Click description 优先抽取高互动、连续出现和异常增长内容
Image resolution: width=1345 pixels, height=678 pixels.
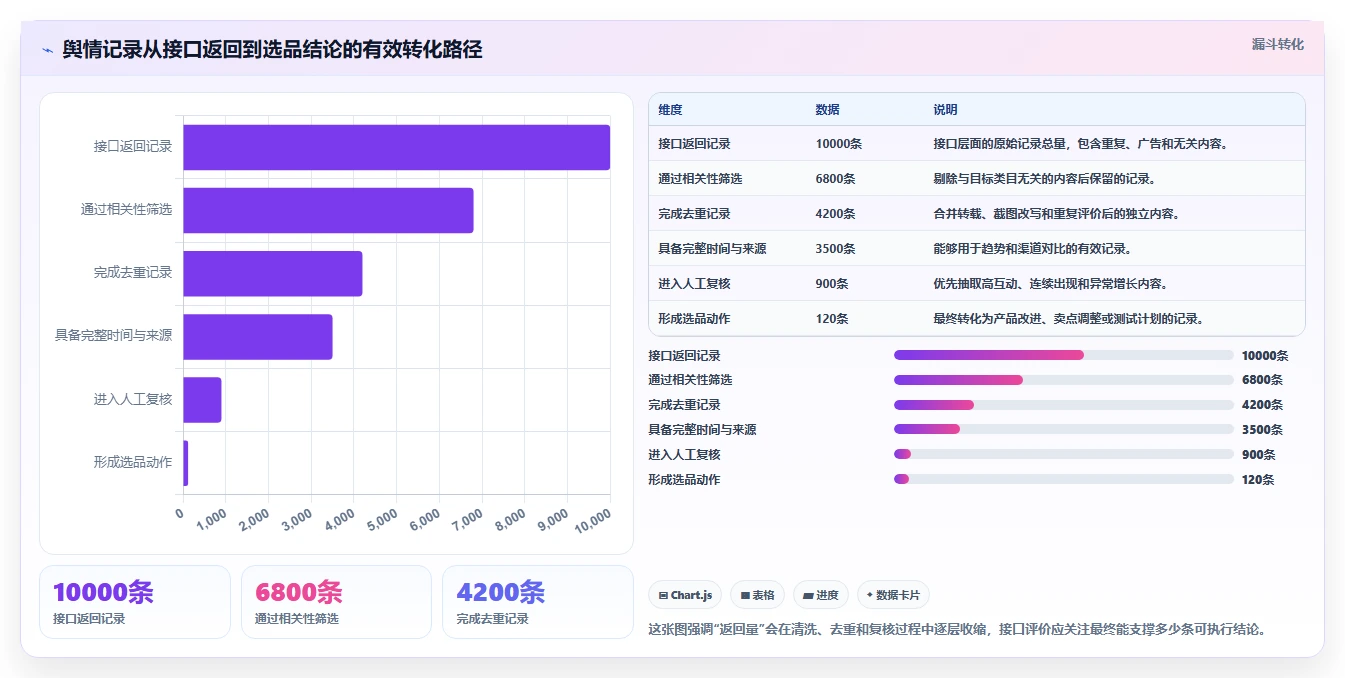(1050, 284)
